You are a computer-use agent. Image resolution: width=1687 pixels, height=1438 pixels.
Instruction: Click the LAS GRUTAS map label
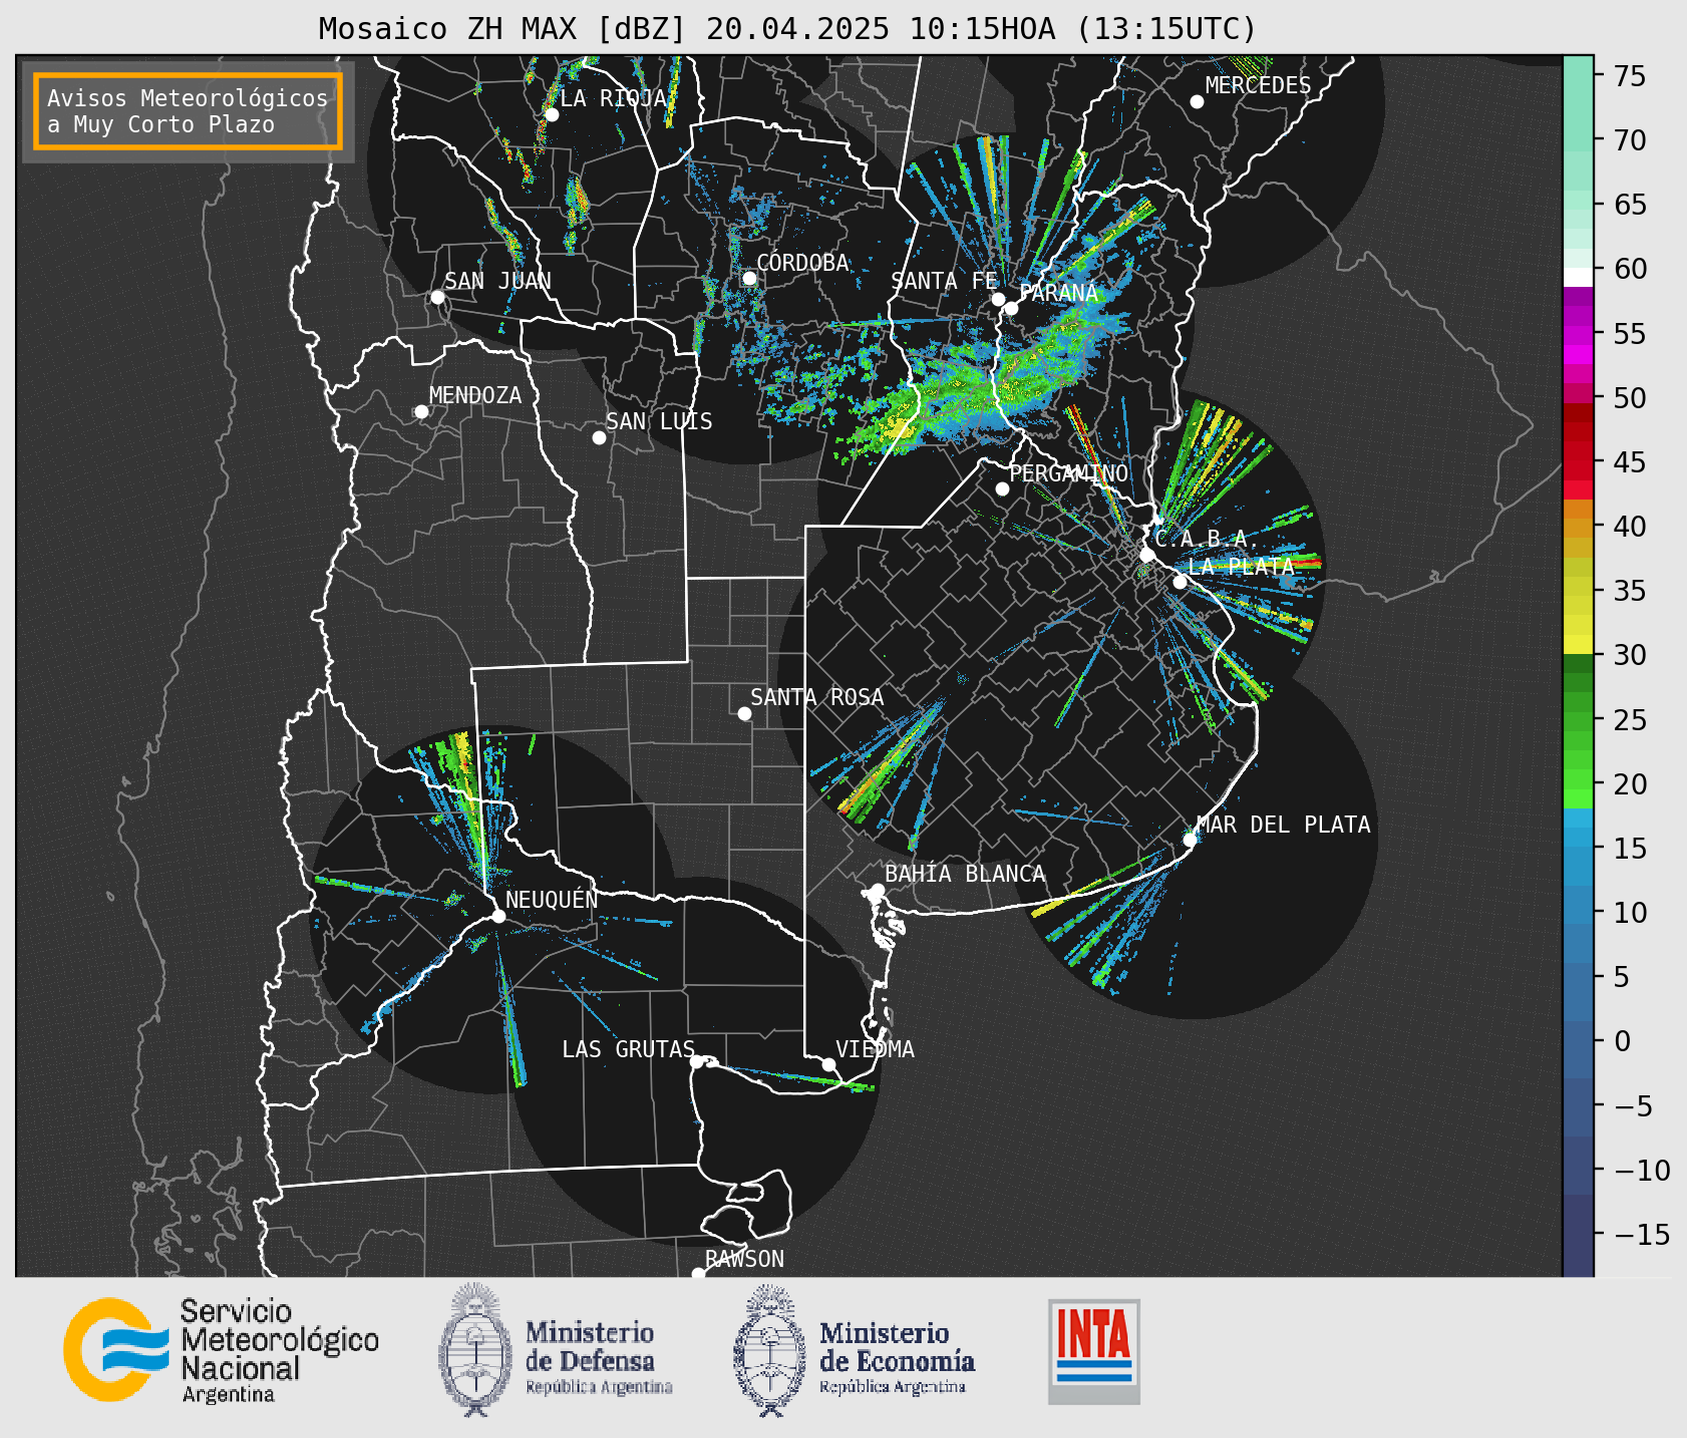pyautogui.click(x=628, y=1049)
